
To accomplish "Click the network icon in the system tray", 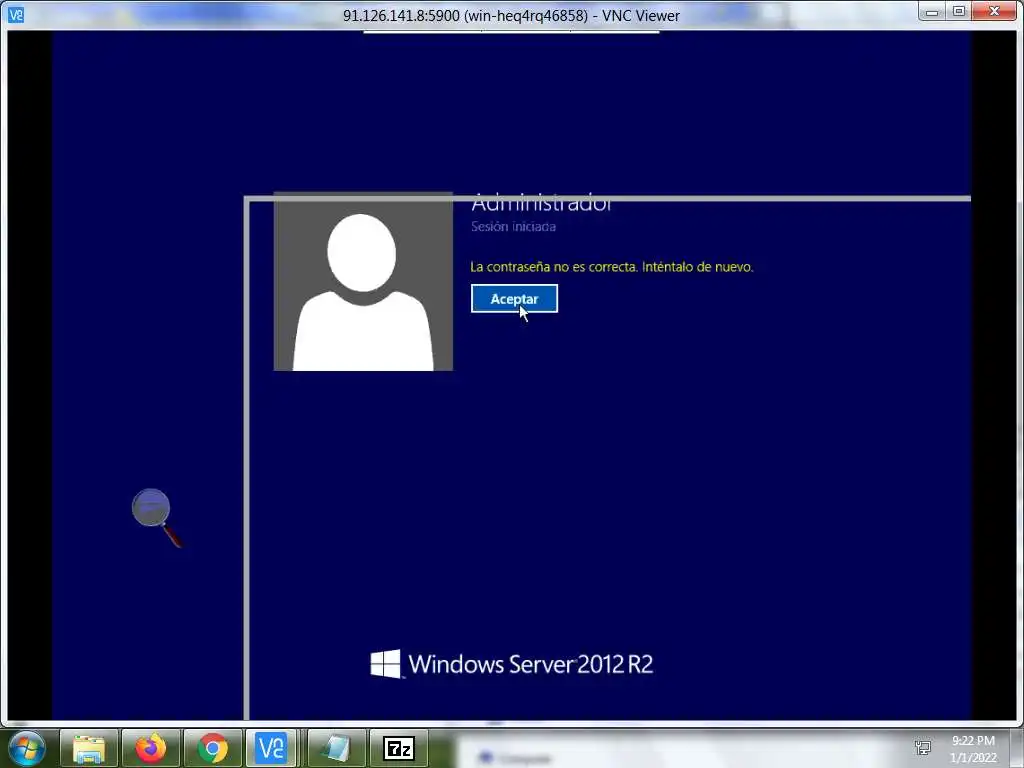I will click(x=923, y=746).
